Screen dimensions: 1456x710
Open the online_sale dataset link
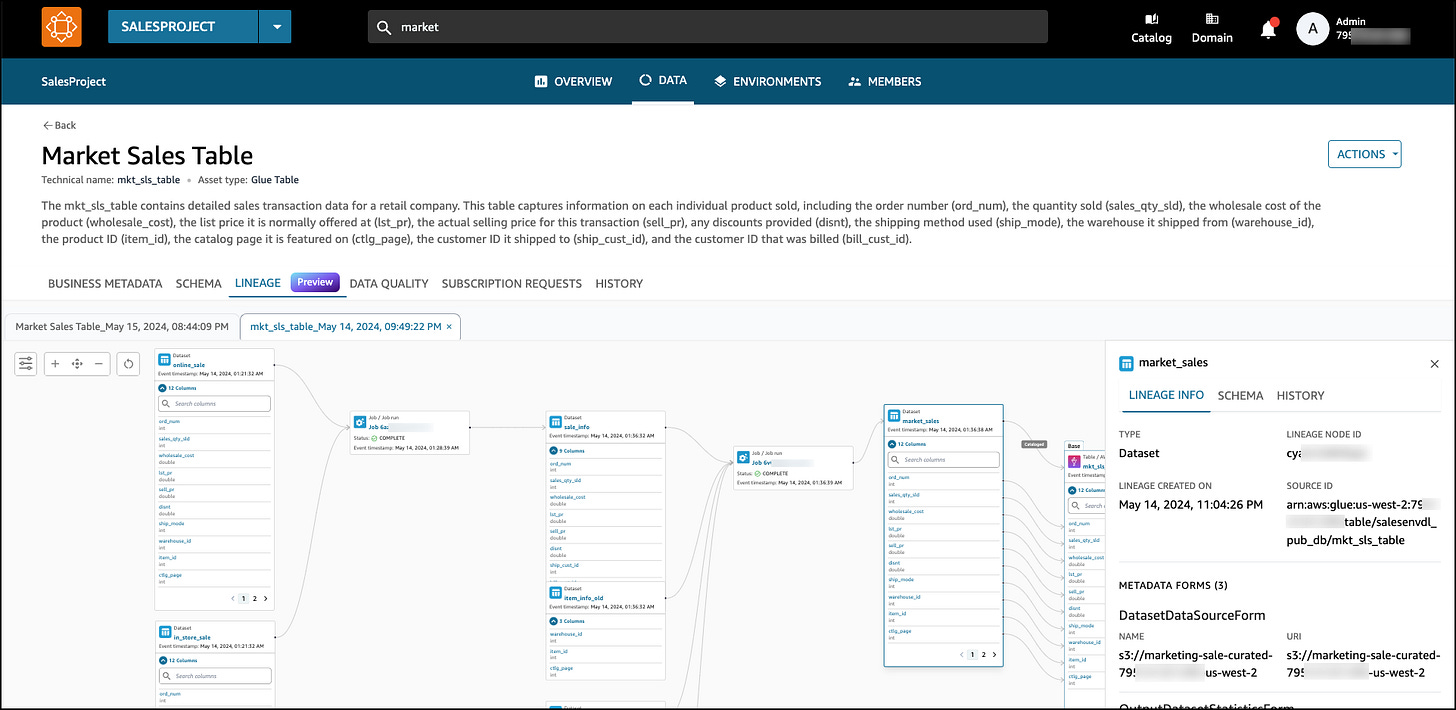188,365
